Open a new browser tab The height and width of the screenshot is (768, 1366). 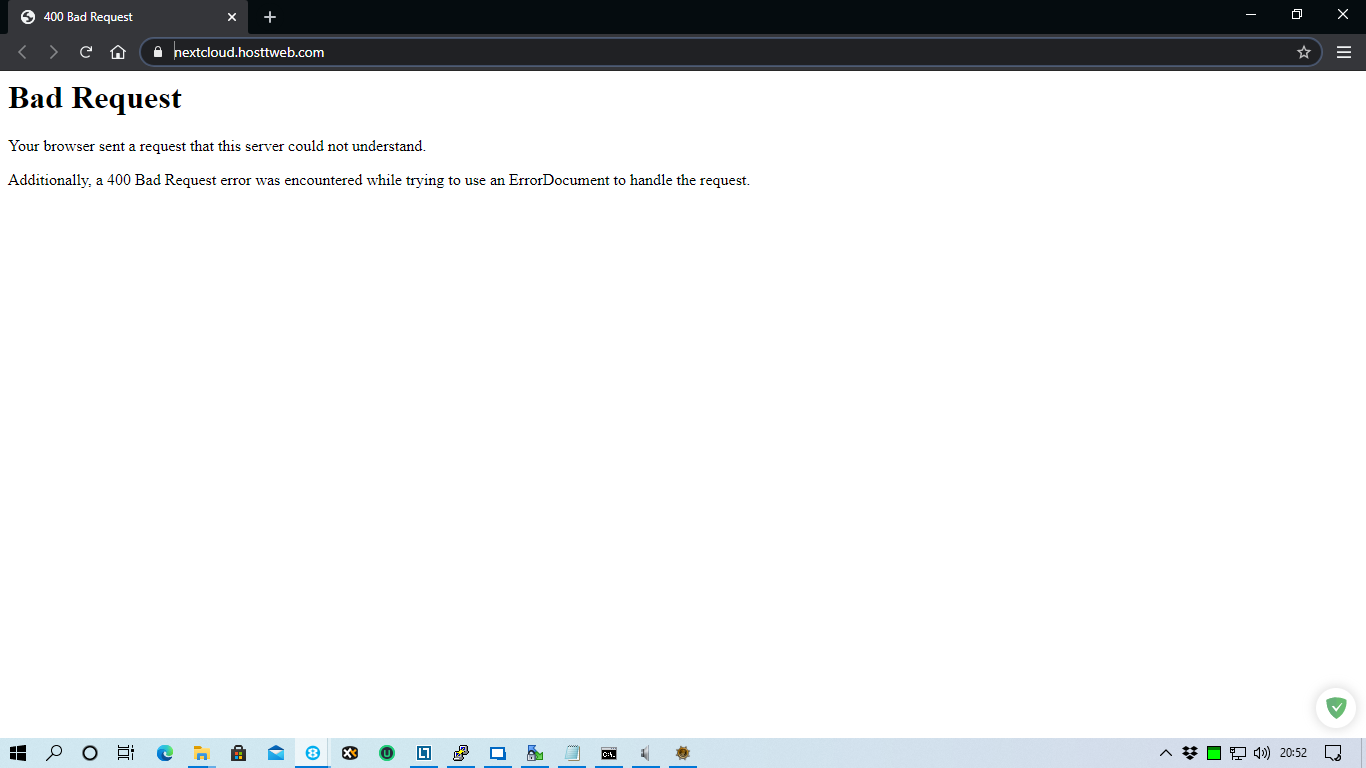point(269,17)
